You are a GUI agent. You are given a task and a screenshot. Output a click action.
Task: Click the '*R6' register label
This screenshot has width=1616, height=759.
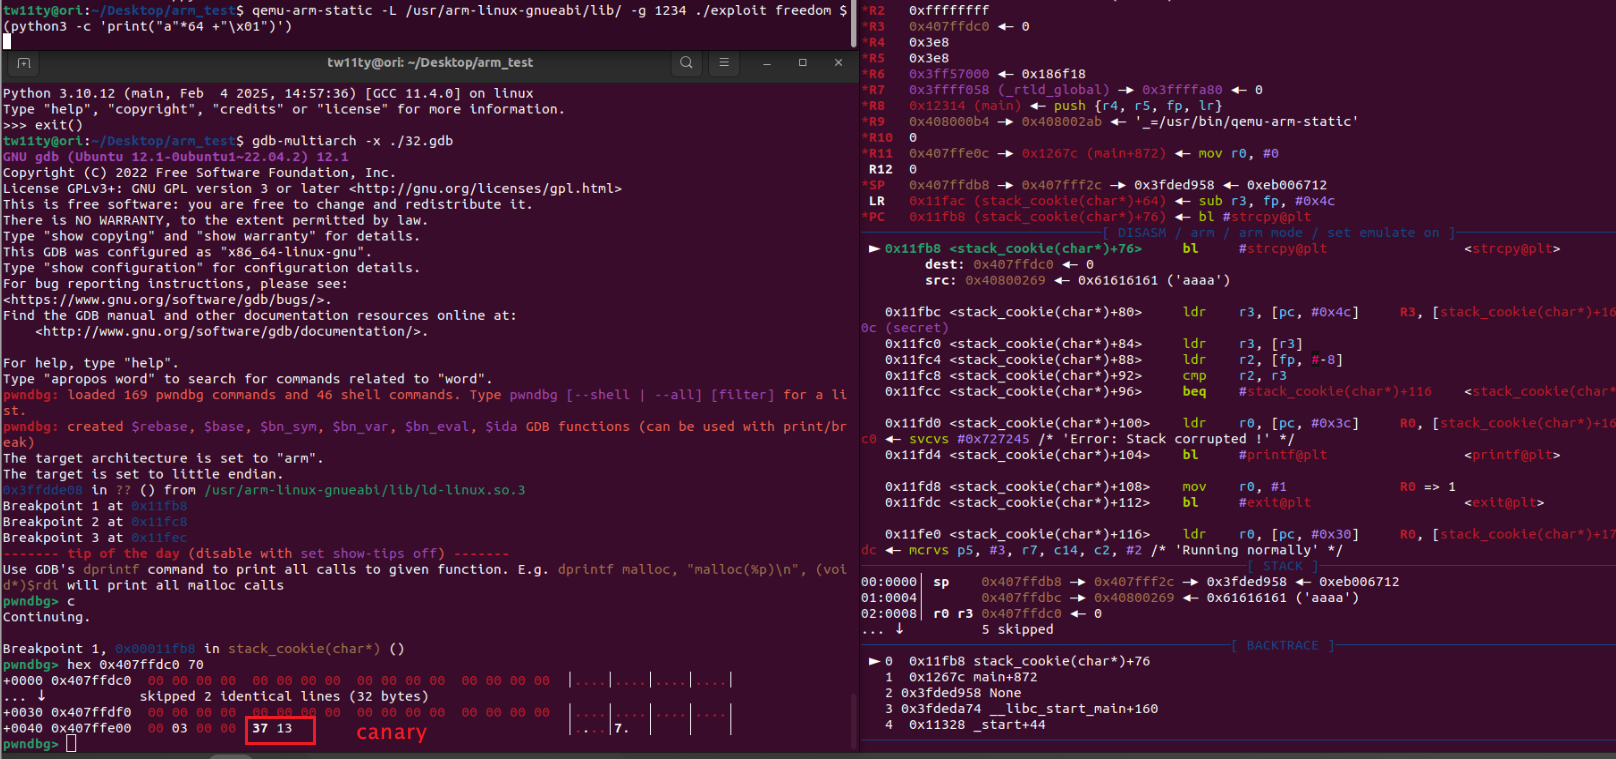(x=873, y=74)
